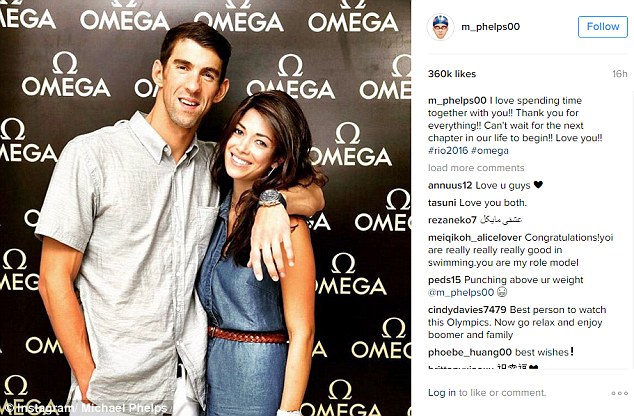Screen dimensions: 634x416
Task: Open the three-dot more options menu
Action: (x=619, y=393)
